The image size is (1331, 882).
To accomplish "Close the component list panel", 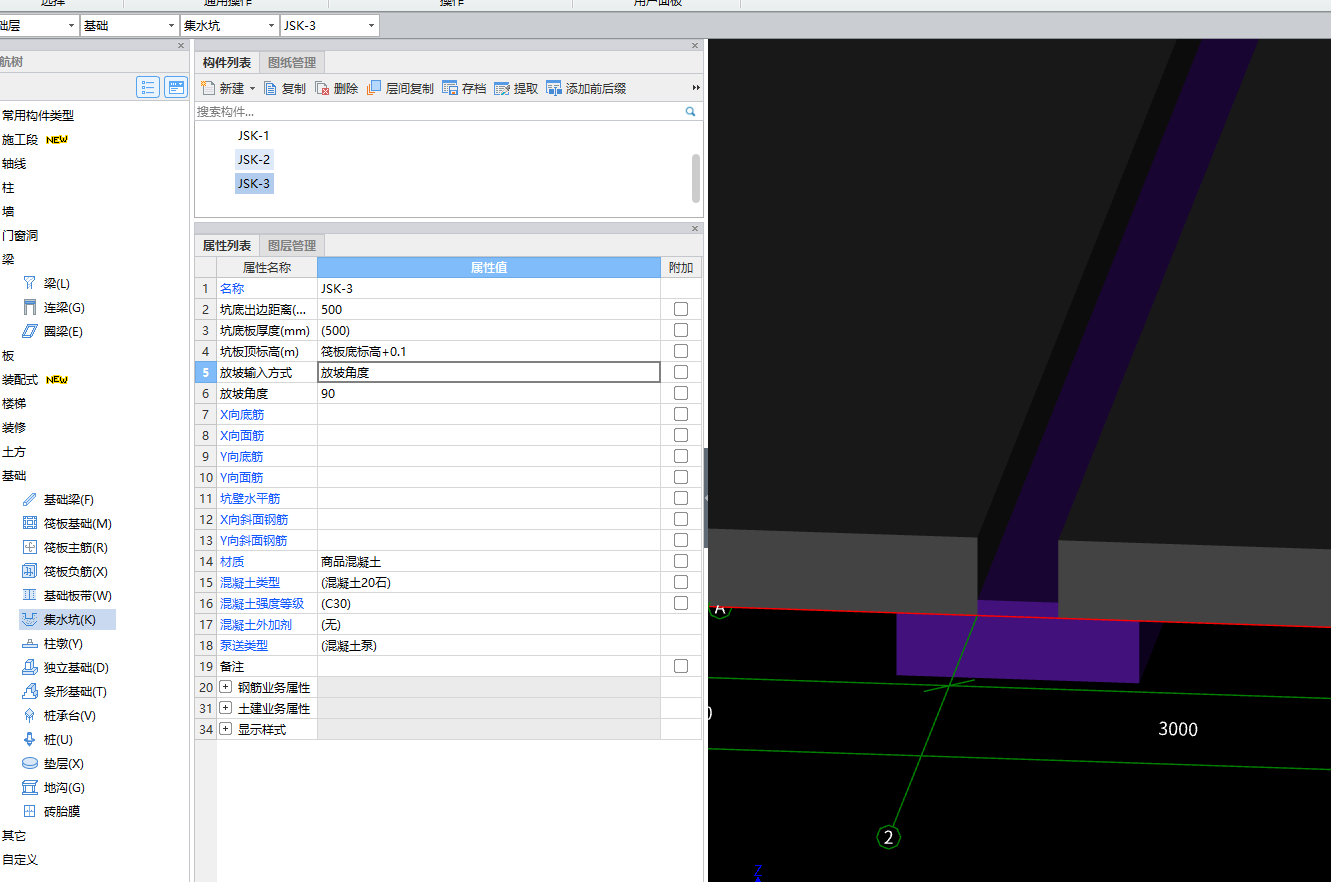I will pyautogui.click(x=695, y=46).
